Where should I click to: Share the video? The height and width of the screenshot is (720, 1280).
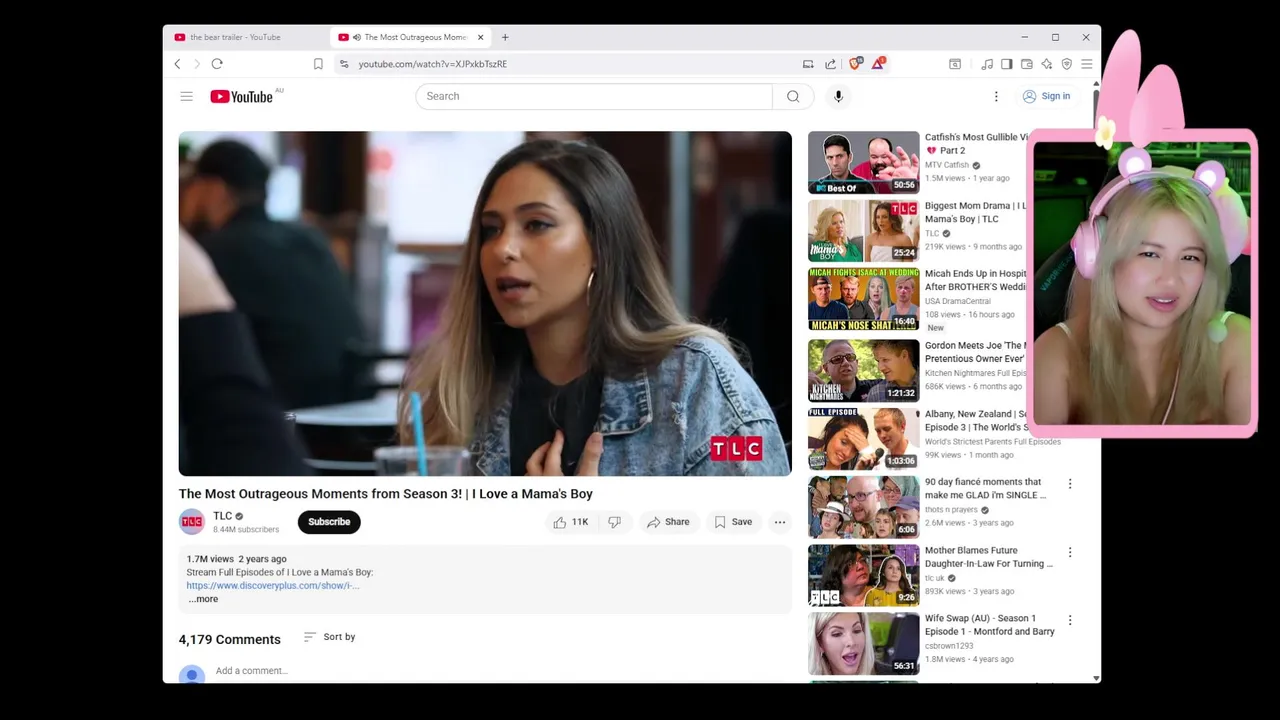668,522
